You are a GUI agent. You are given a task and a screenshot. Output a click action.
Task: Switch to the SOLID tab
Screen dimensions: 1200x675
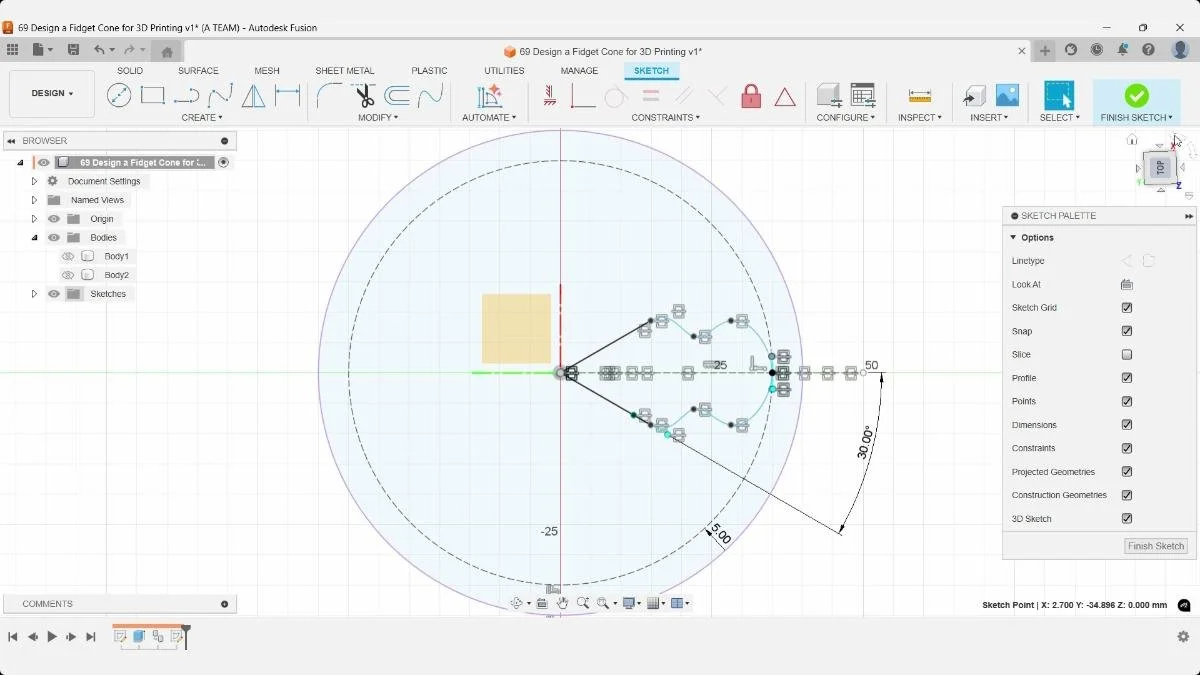(130, 71)
